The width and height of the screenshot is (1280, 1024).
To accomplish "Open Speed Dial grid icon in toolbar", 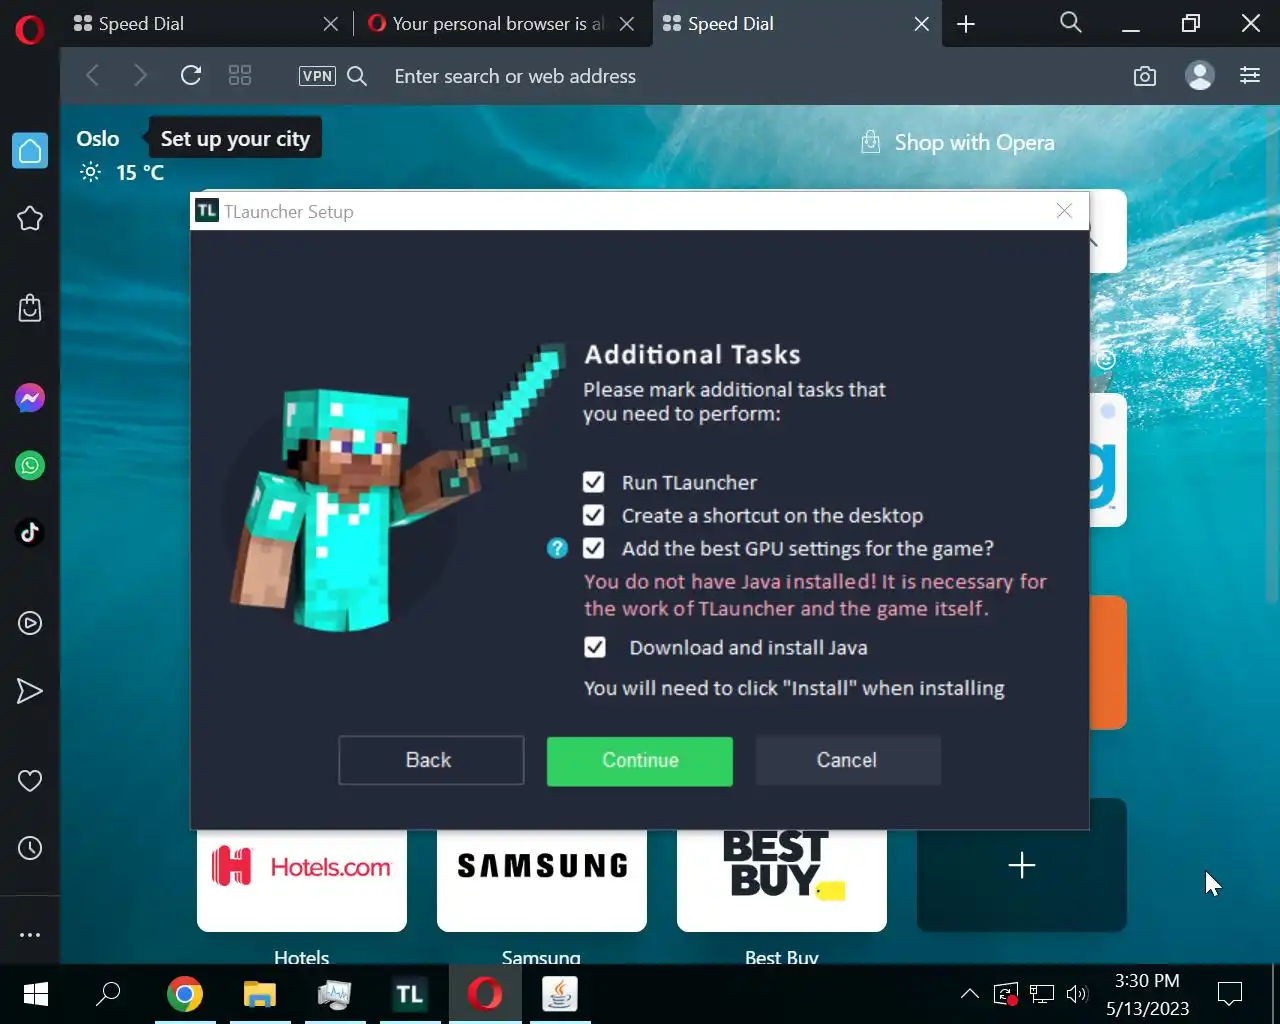I will click(x=240, y=75).
